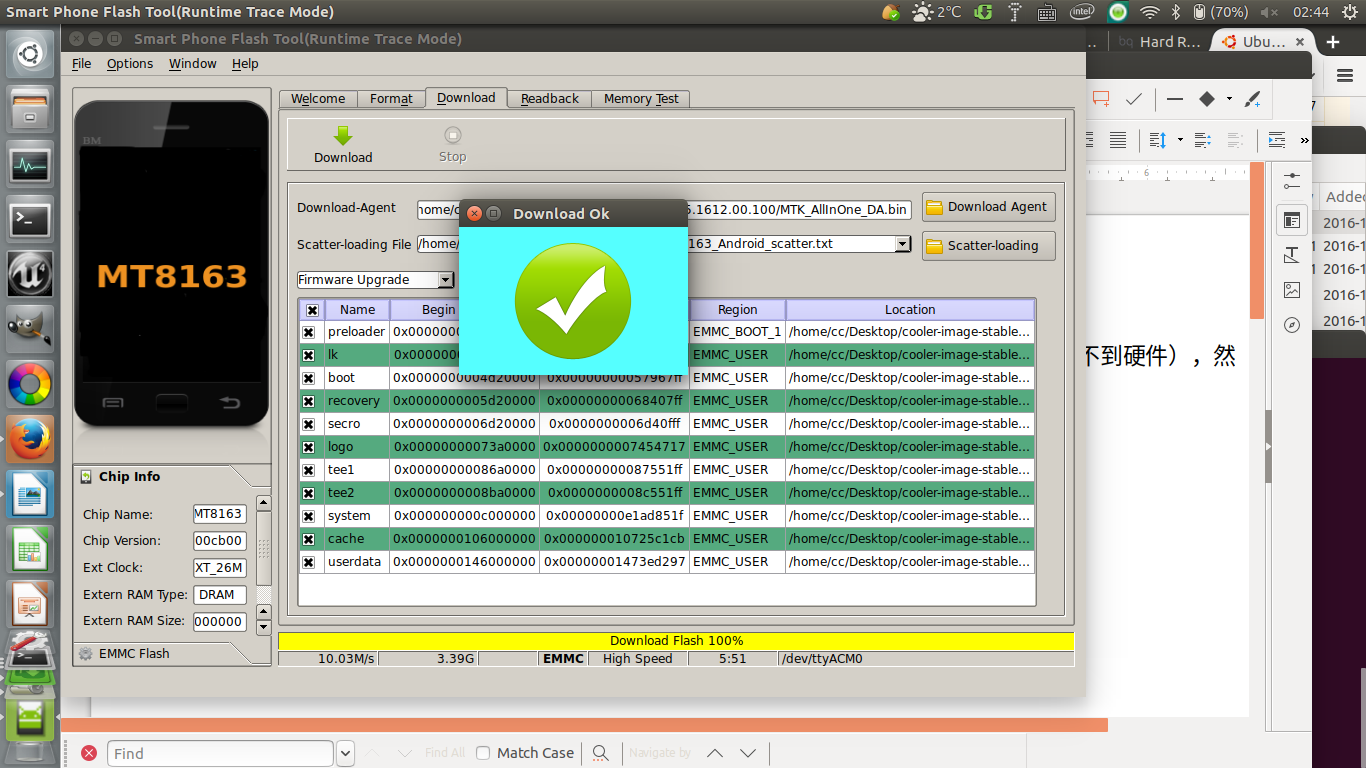Click the folder icon on Download Agent button
This screenshot has height=768, width=1366.
pyautogui.click(x=935, y=207)
